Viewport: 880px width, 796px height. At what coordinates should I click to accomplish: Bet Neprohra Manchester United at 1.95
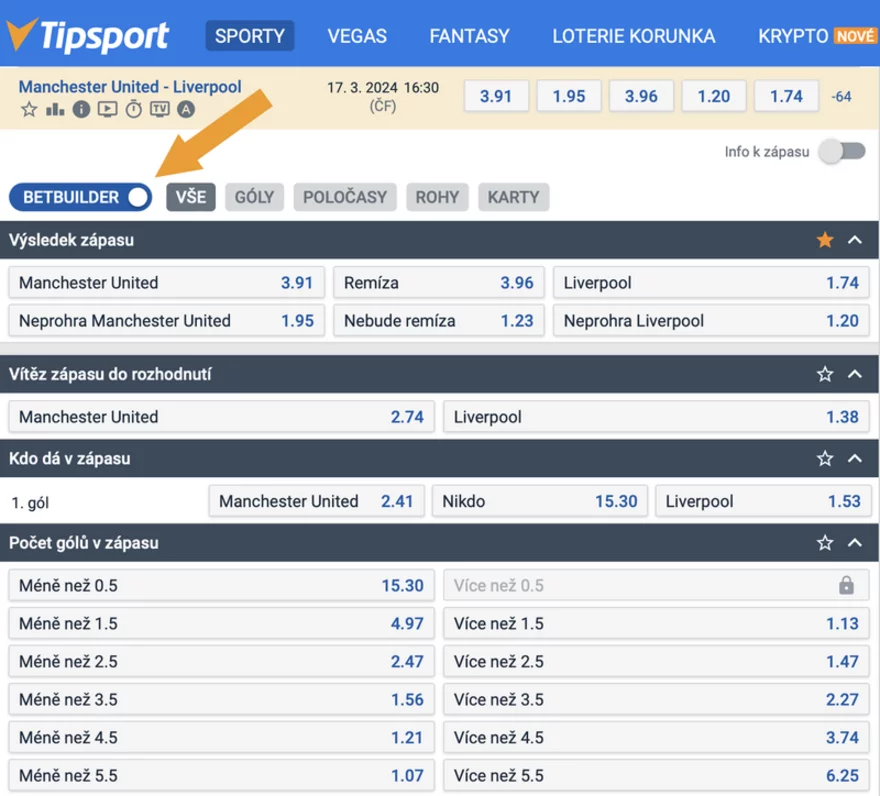coord(167,321)
